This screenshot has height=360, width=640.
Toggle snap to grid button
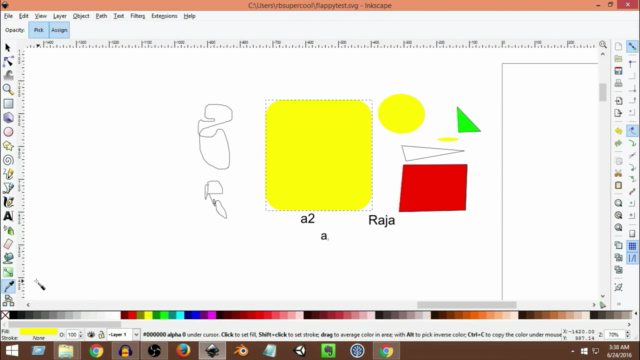632,246
